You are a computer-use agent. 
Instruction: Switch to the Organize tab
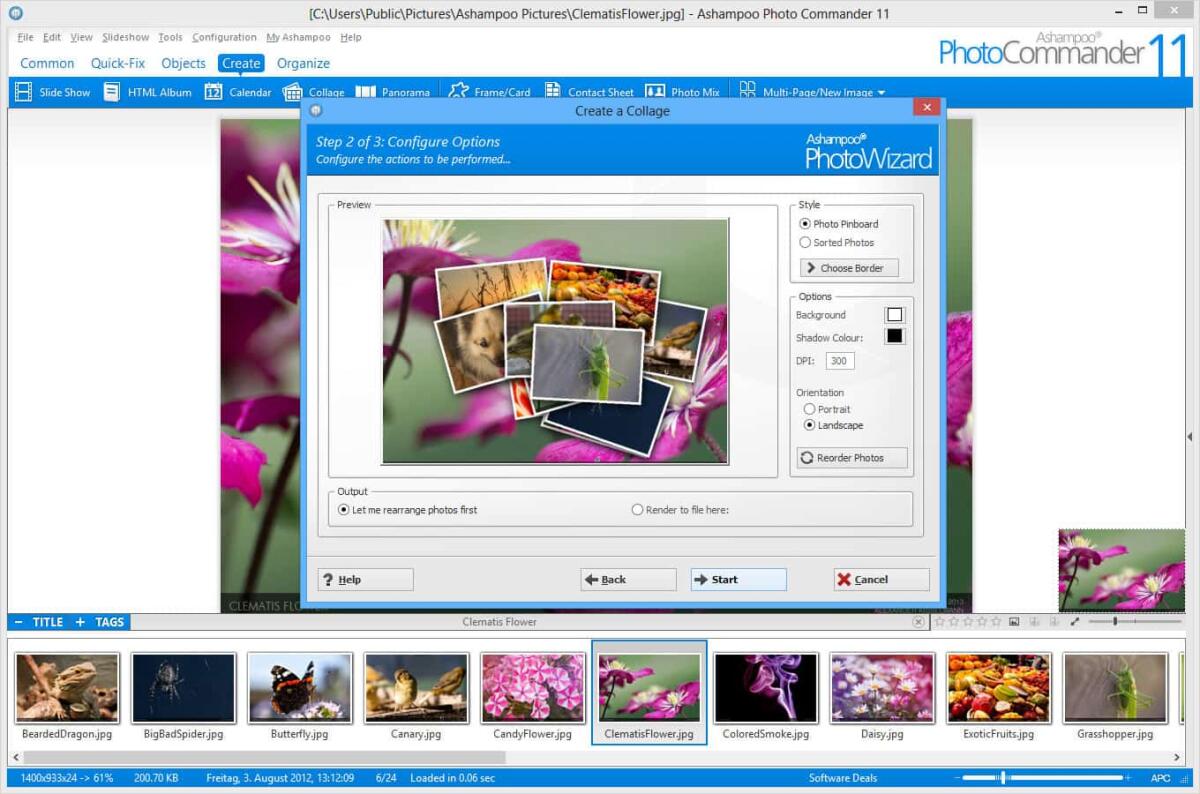[303, 63]
